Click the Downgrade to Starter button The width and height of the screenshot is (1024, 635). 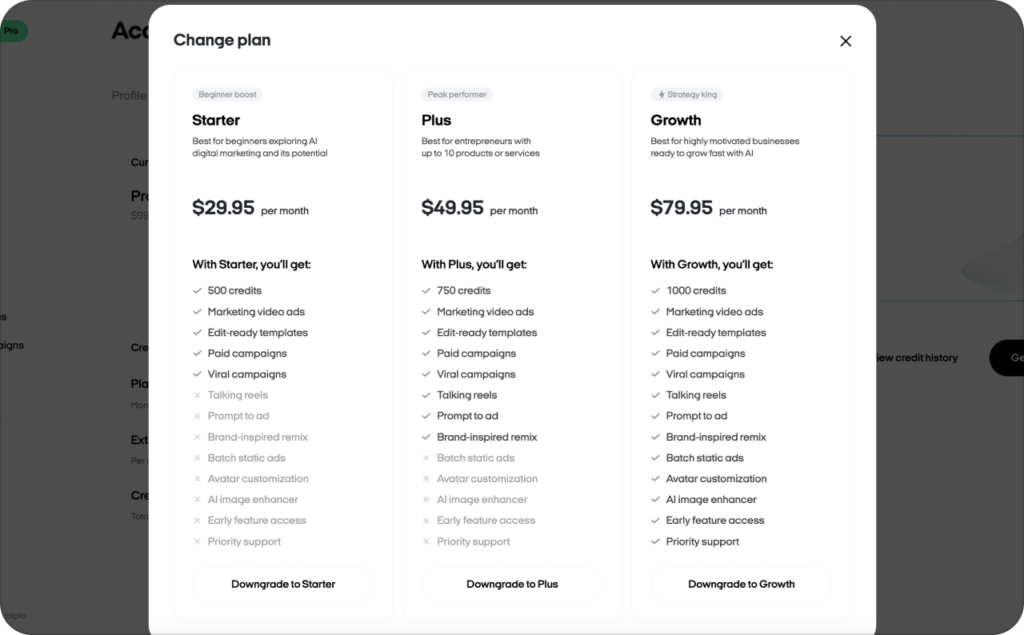[283, 583]
